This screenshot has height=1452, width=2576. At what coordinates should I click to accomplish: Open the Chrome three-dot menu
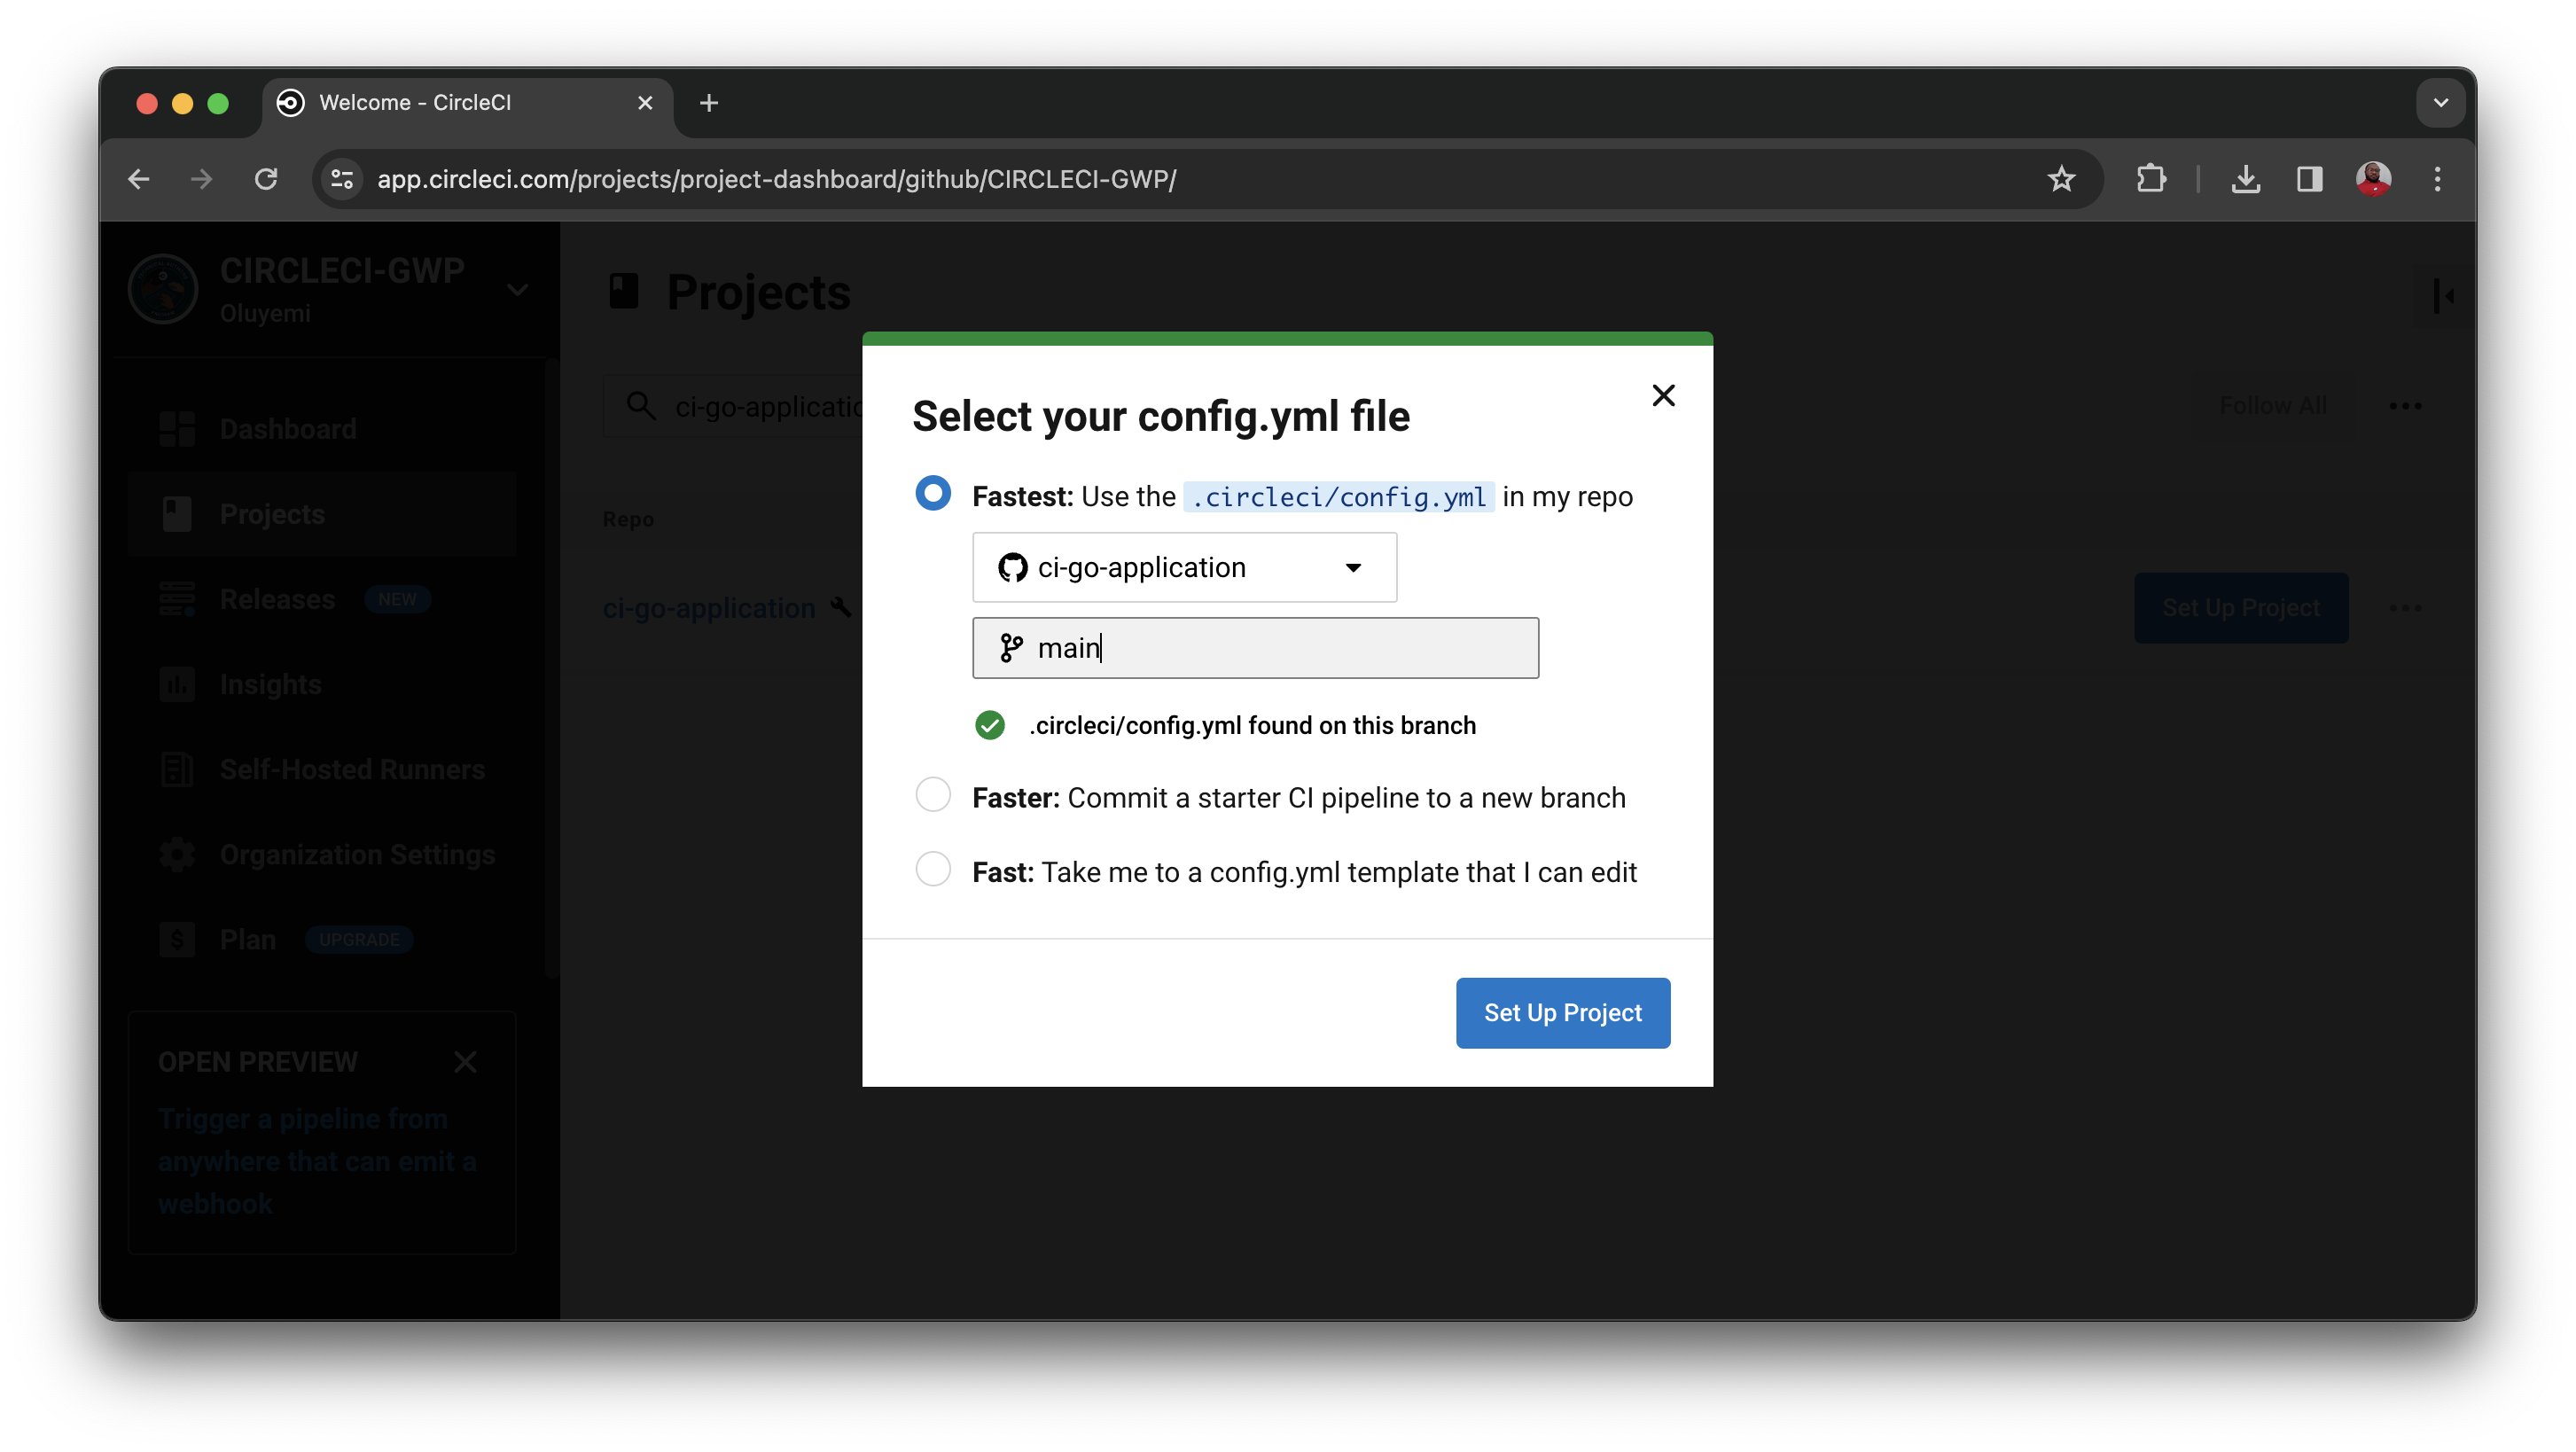click(x=2437, y=179)
